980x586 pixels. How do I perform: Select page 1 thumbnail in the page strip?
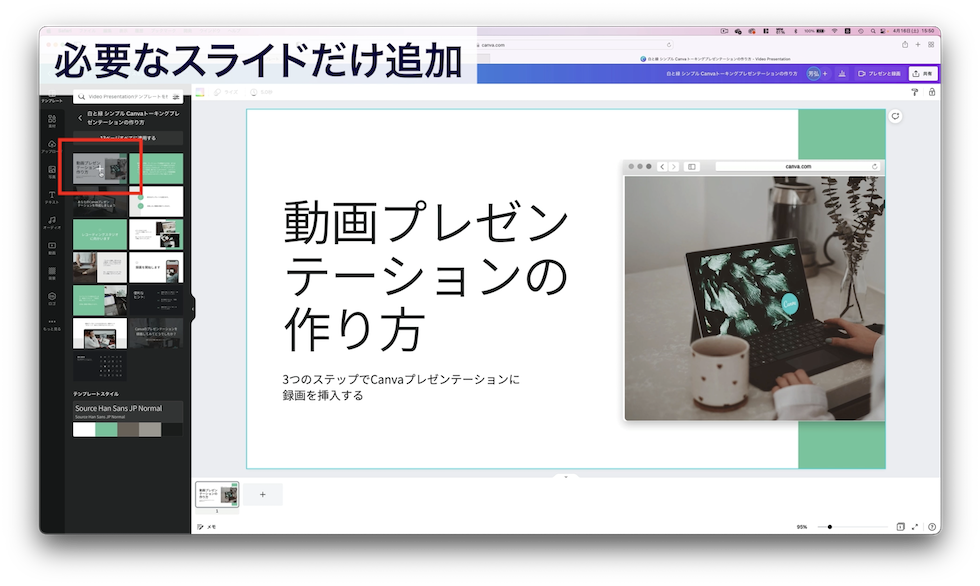(217, 494)
